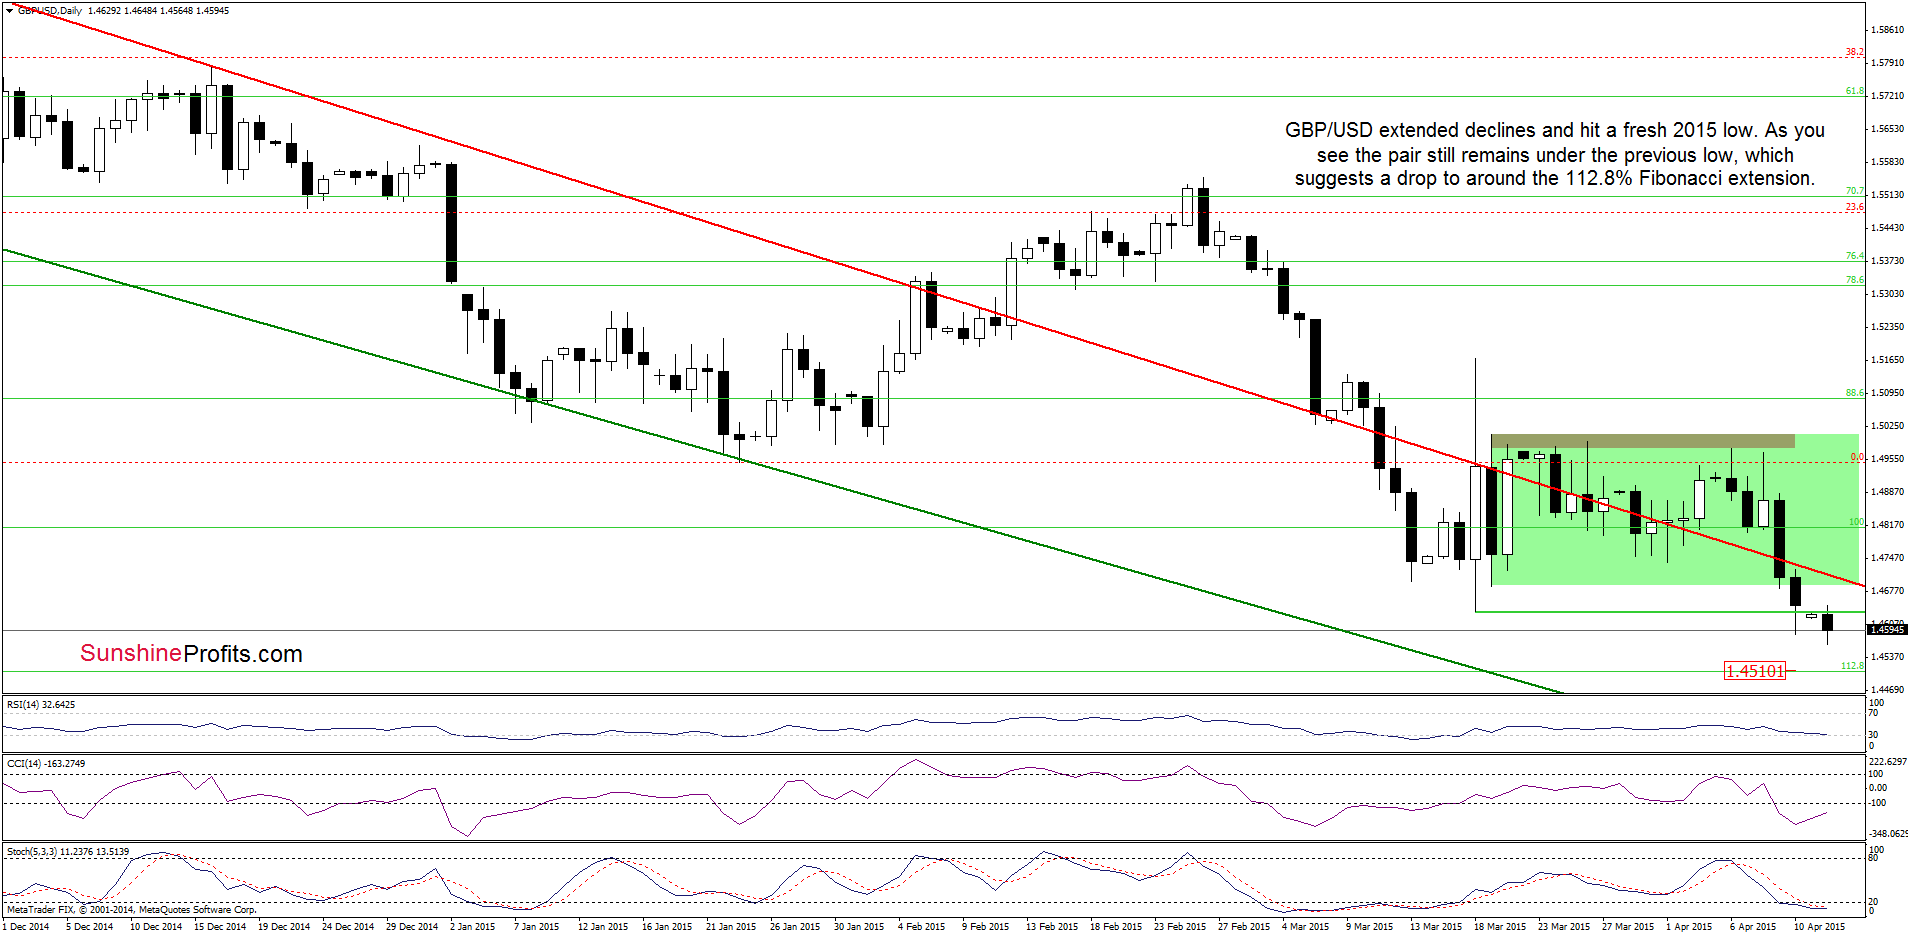Click the 1.48170 price axis label
The width and height of the screenshot is (1908, 935).
tap(1887, 525)
